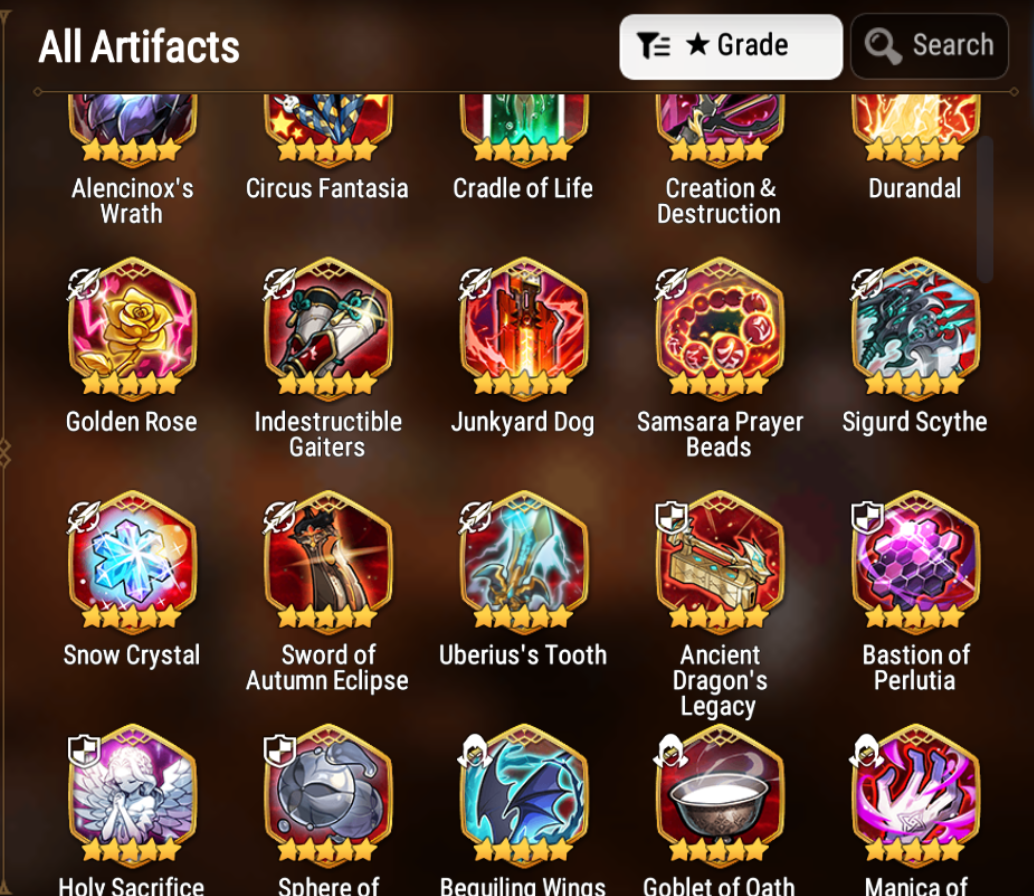Click the Search button
Viewport: 1034px width, 896px height.
[929, 47]
